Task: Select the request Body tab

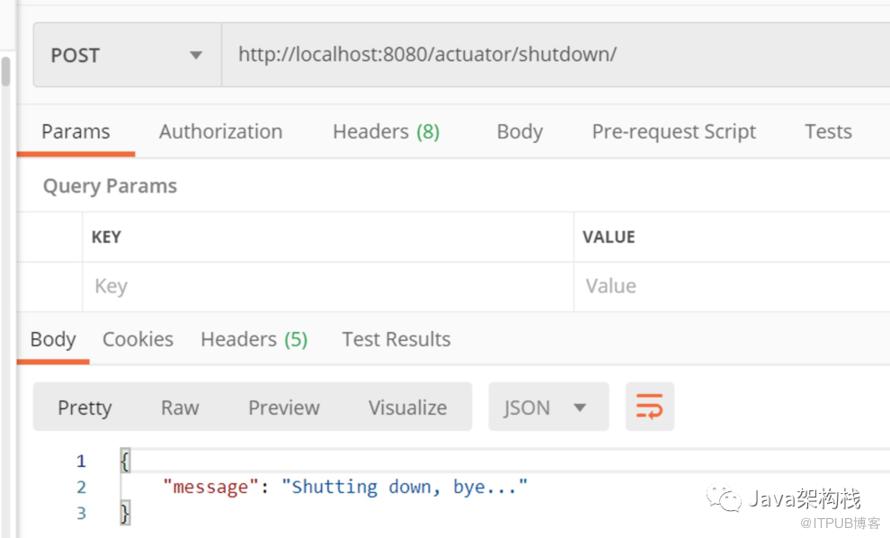Action: click(519, 132)
